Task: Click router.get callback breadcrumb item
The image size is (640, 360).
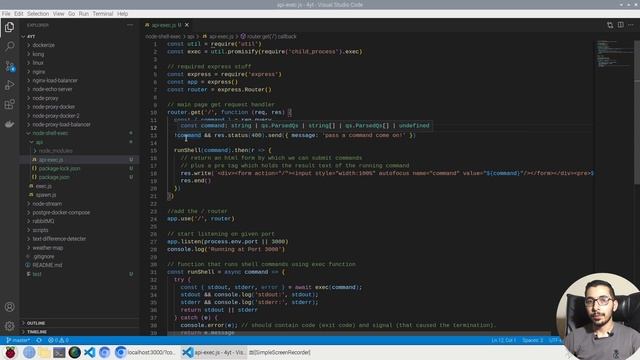Action: click(269, 36)
